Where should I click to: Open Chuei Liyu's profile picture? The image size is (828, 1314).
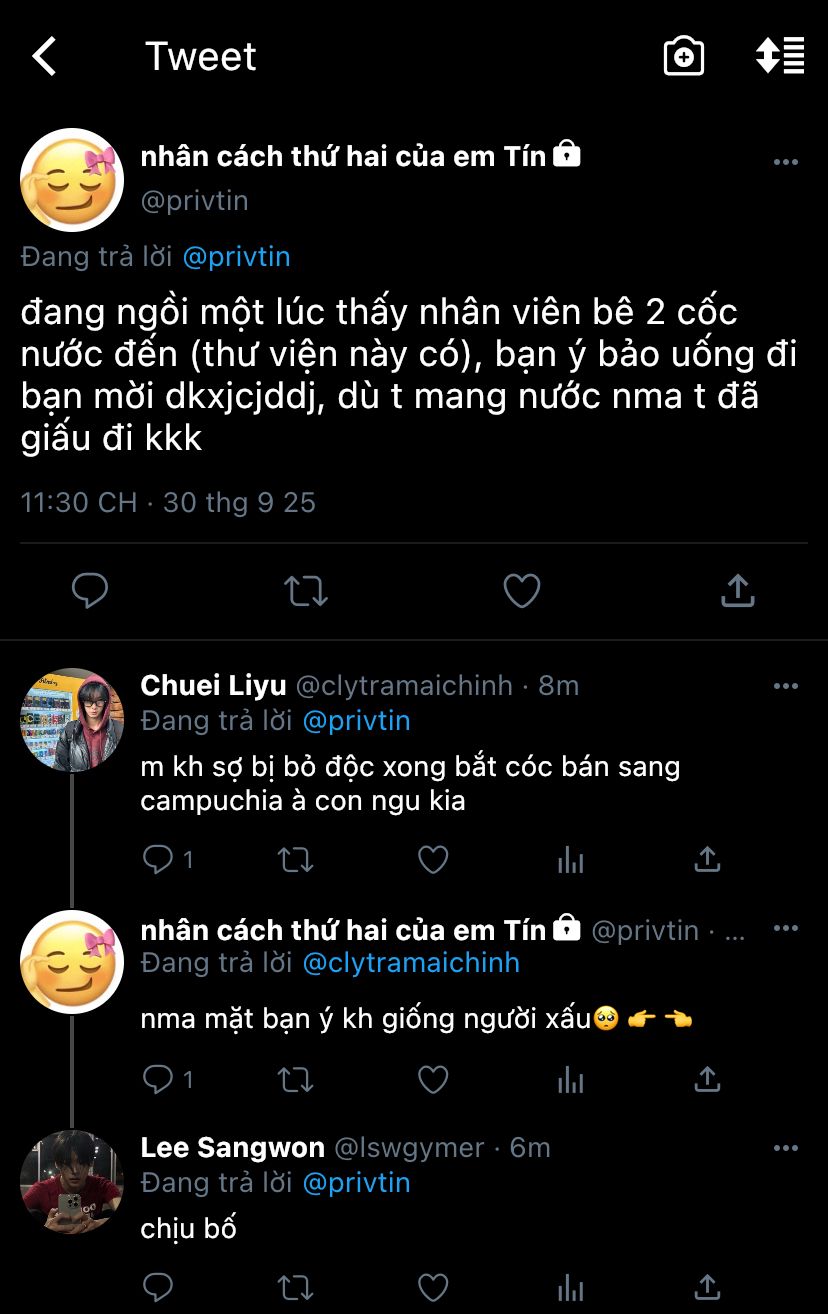click(71, 720)
